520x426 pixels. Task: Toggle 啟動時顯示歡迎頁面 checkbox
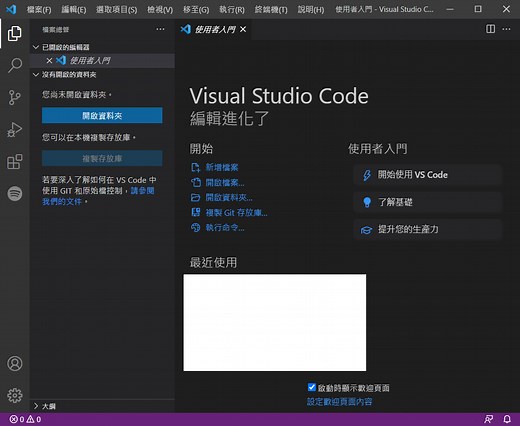click(312, 387)
